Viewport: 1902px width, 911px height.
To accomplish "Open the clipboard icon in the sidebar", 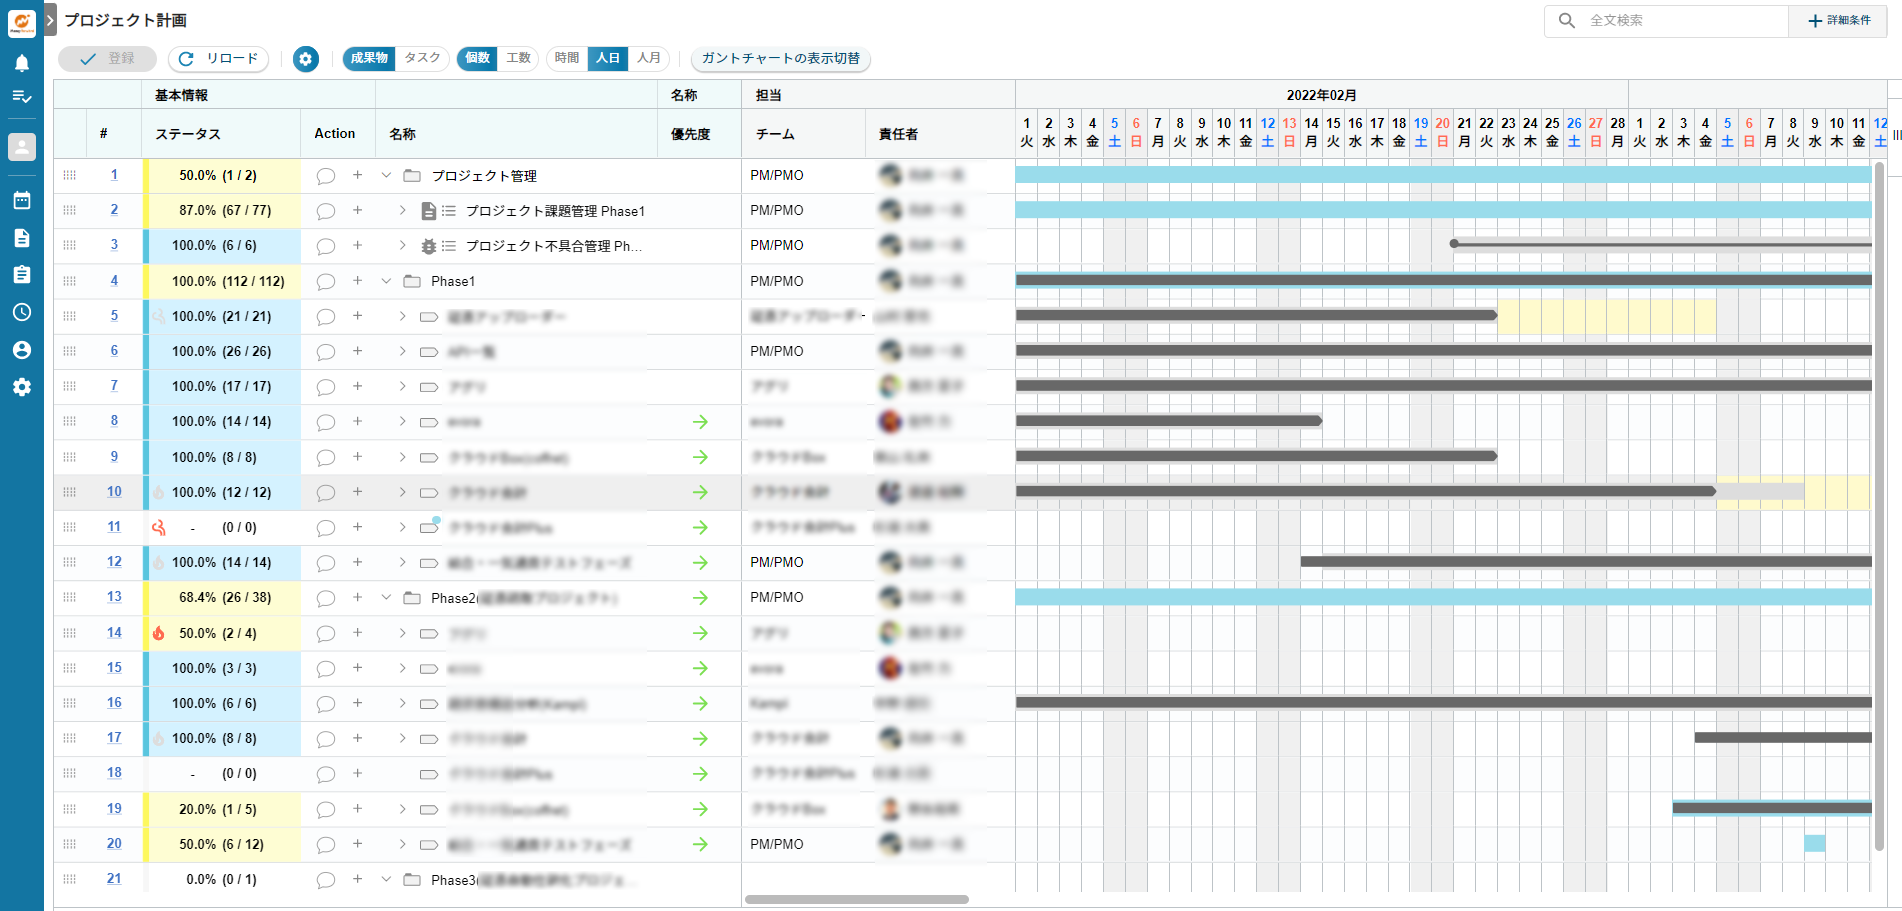I will point(21,274).
